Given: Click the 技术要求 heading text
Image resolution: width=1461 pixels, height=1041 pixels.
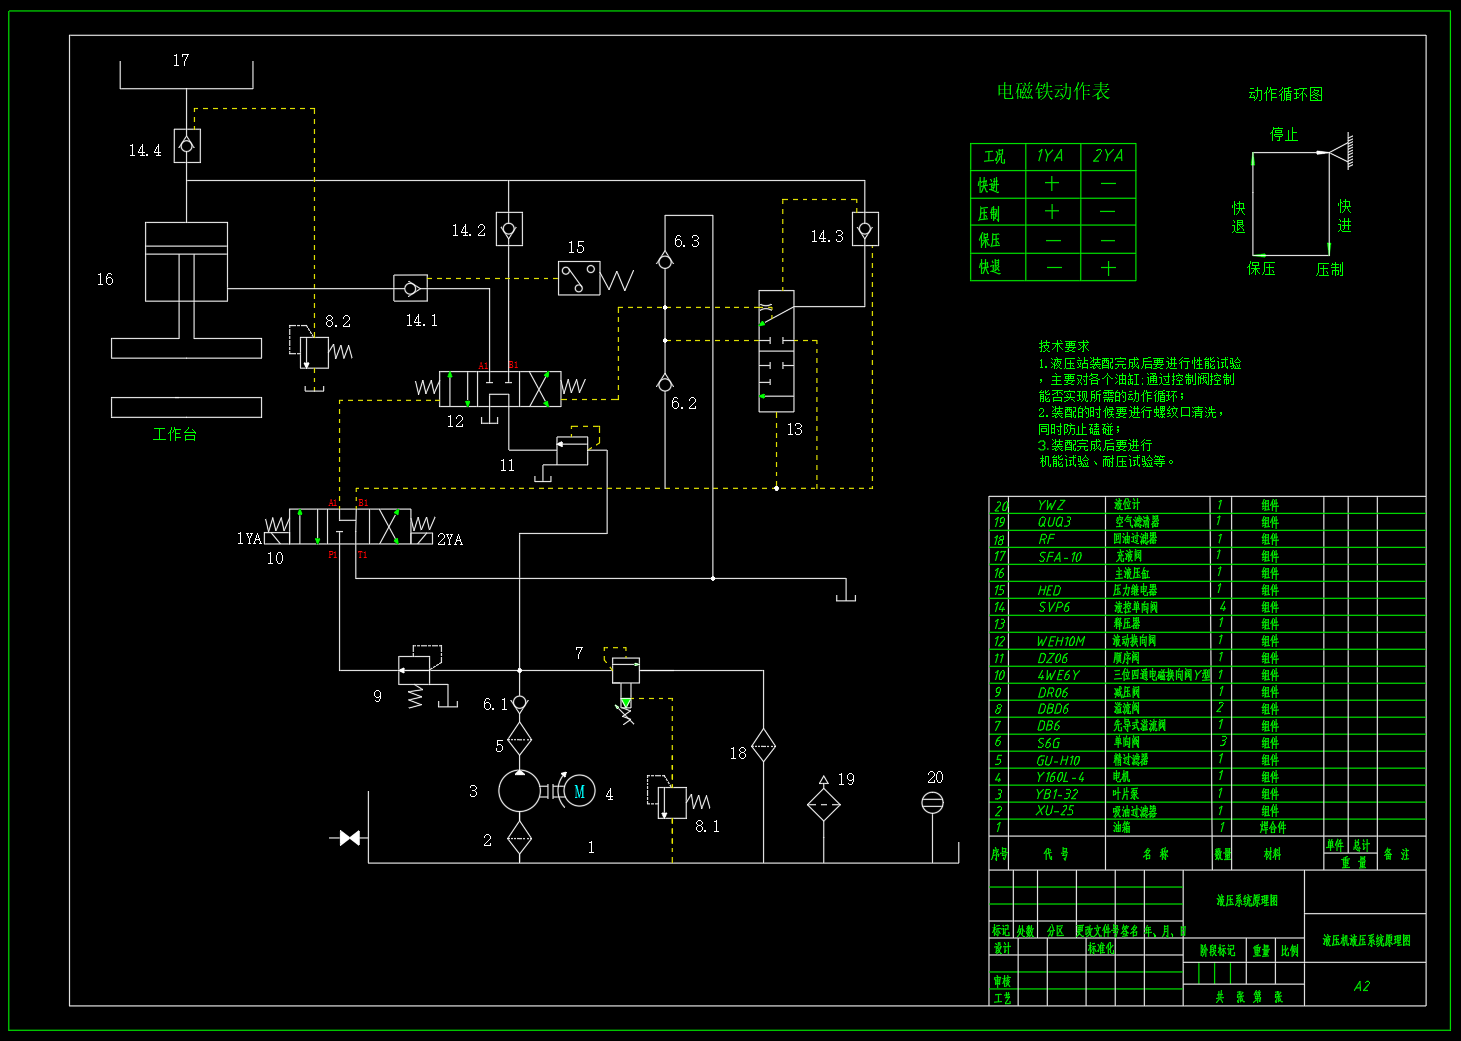Looking at the screenshot, I should click(1063, 346).
